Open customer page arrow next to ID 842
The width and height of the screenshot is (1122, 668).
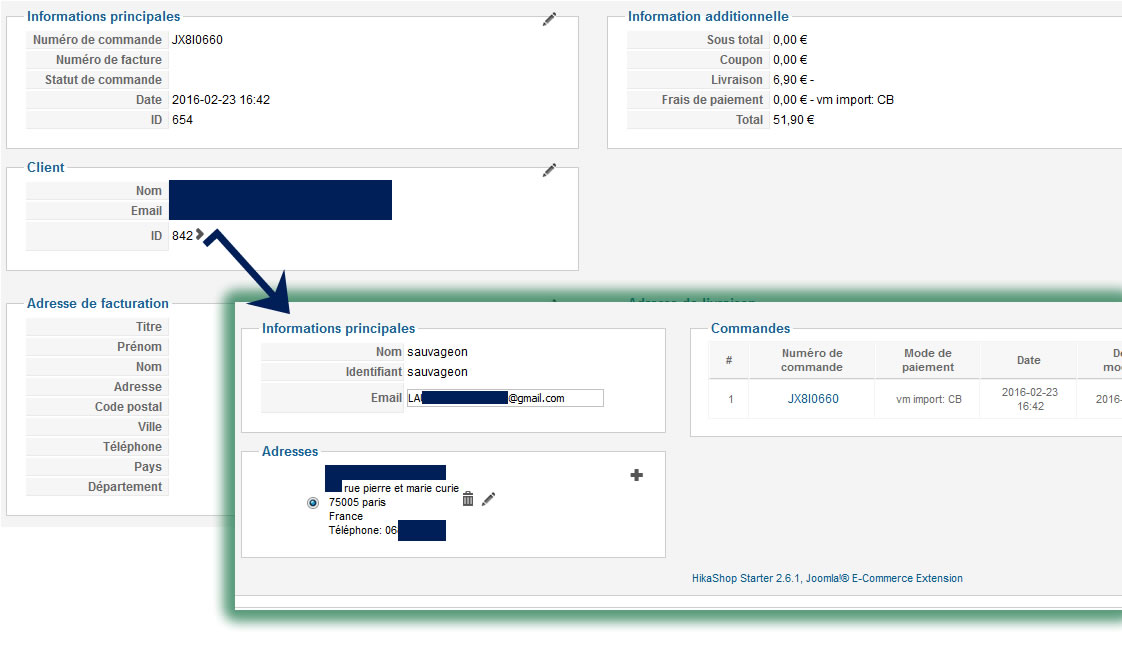(200, 235)
